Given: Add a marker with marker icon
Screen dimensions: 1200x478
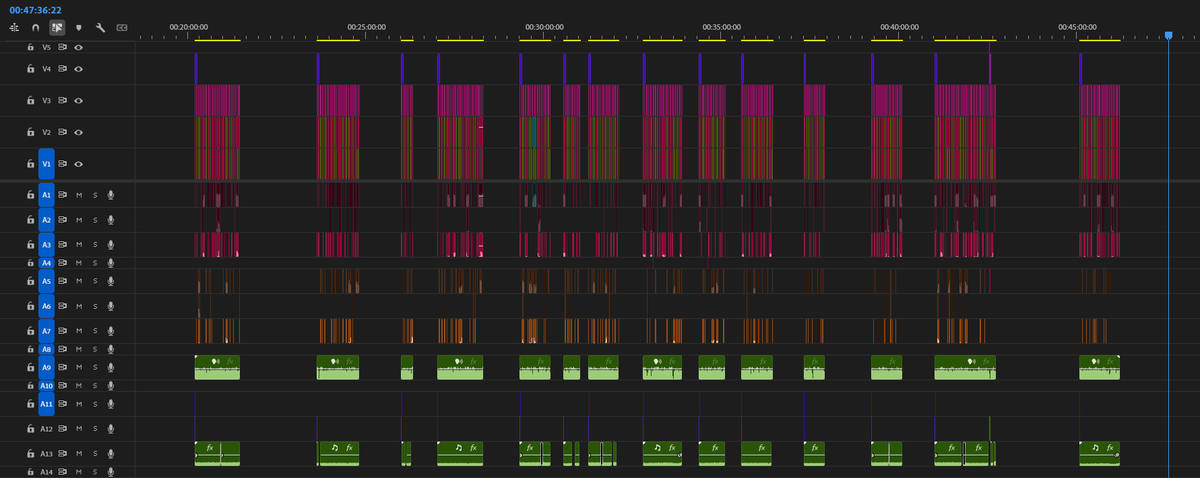Looking at the screenshot, I should [79, 27].
